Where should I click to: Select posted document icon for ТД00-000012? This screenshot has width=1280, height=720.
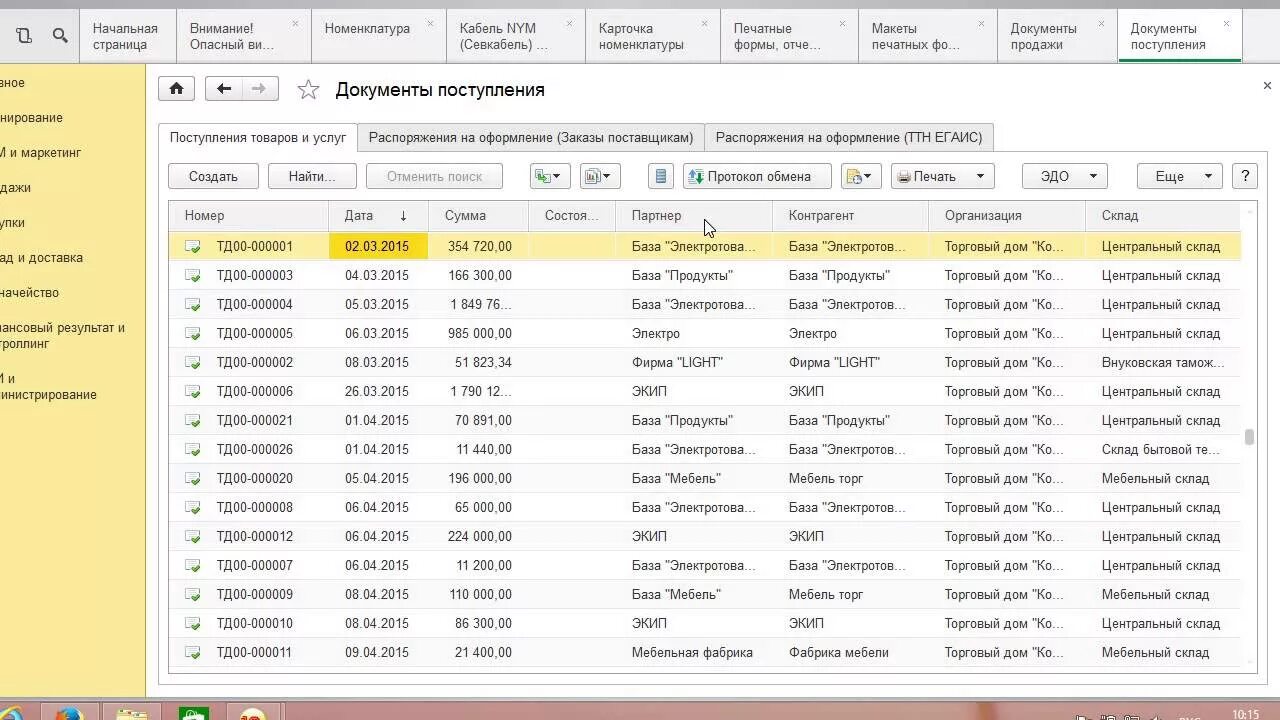tap(193, 536)
